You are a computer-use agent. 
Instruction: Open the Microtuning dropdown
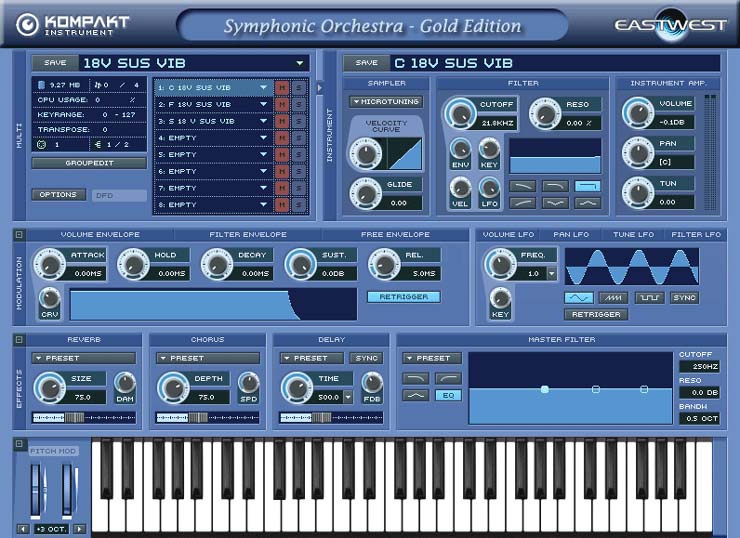[386, 101]
